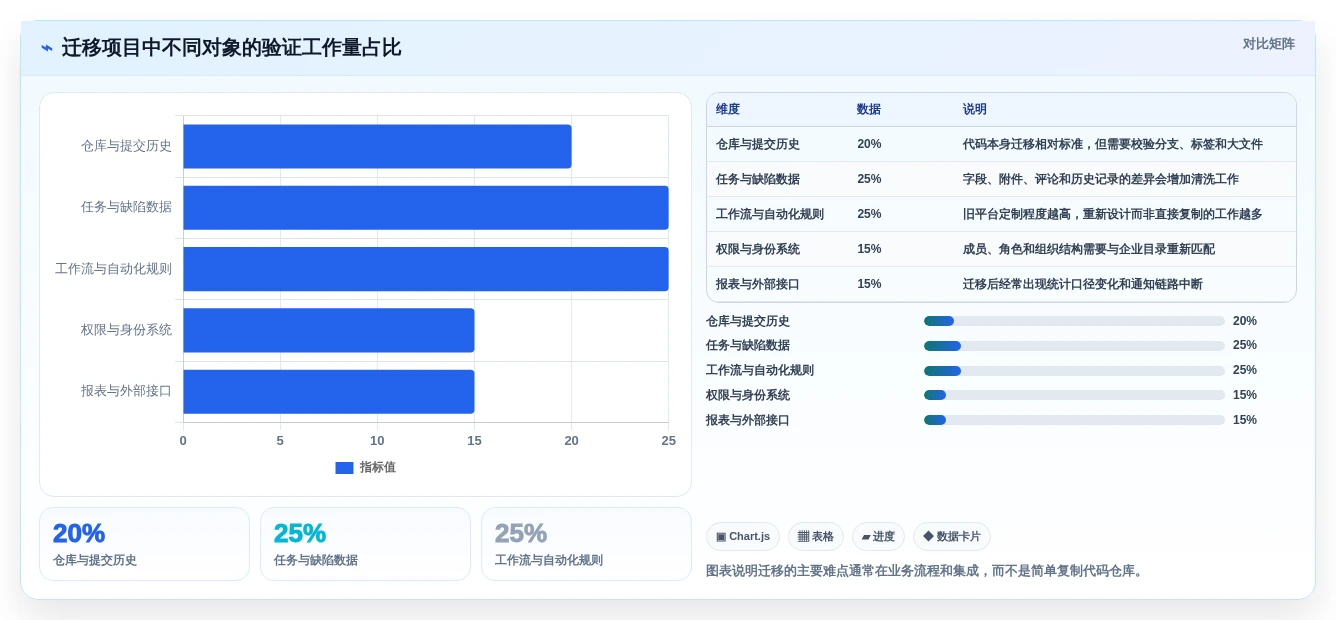This screenshot has height=620, width=1336.
Task: Click the description starting 代码本身迁移相对标准
Action: tap(1113, 144)
